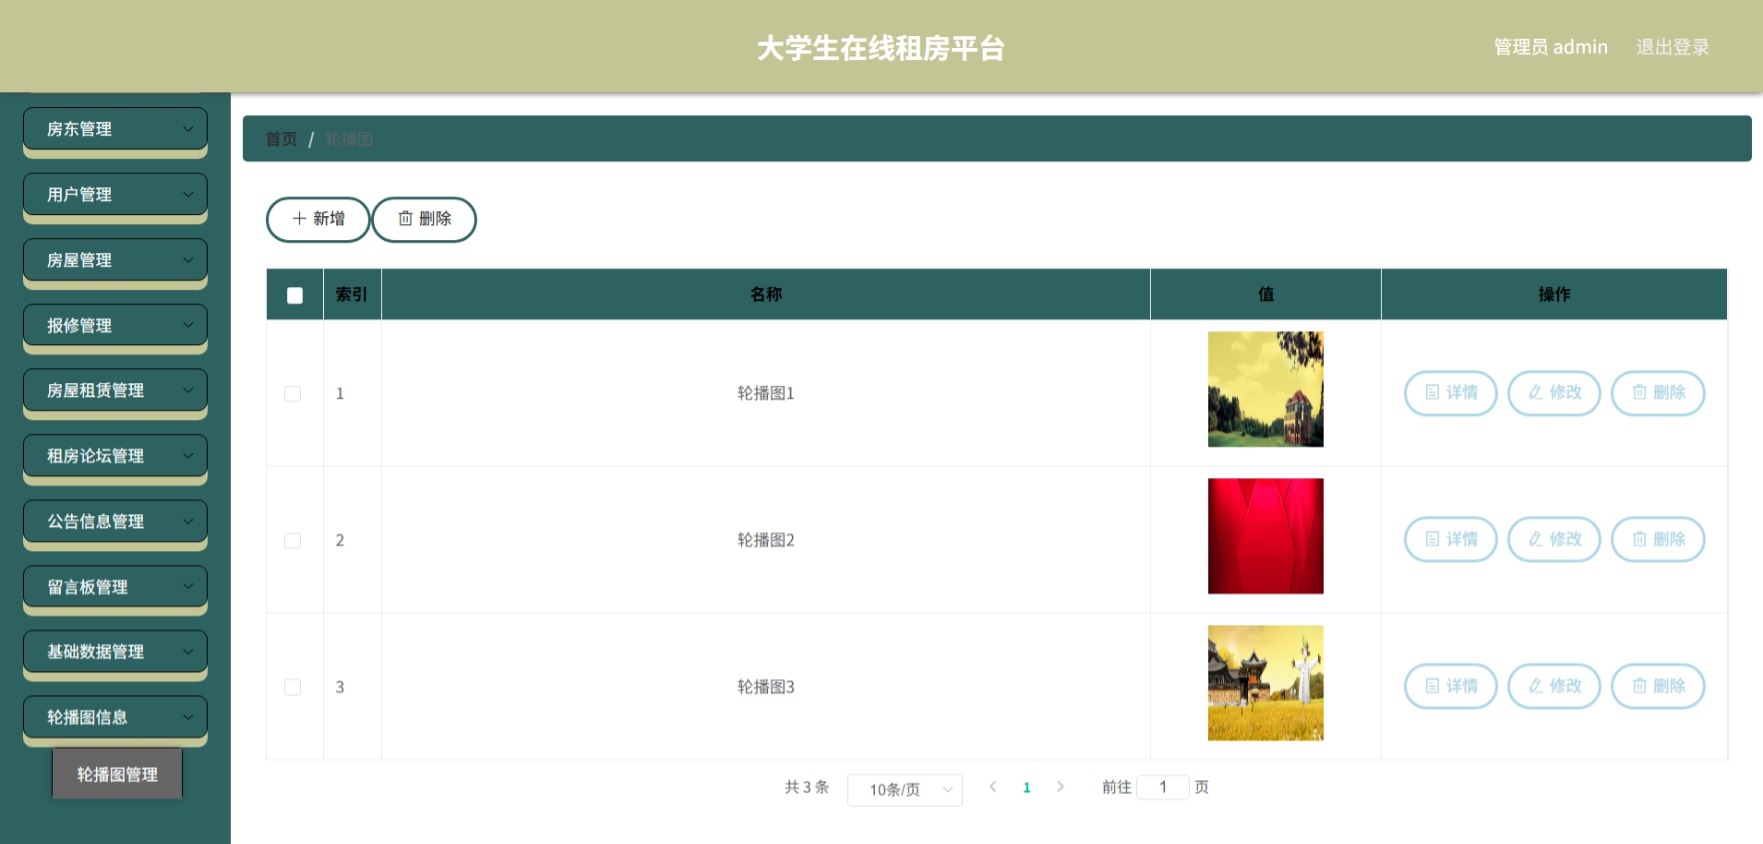
Task: Open the castle thumbnail of 轮播图1
Action: pyautogui.click(x=1265, y=389)
